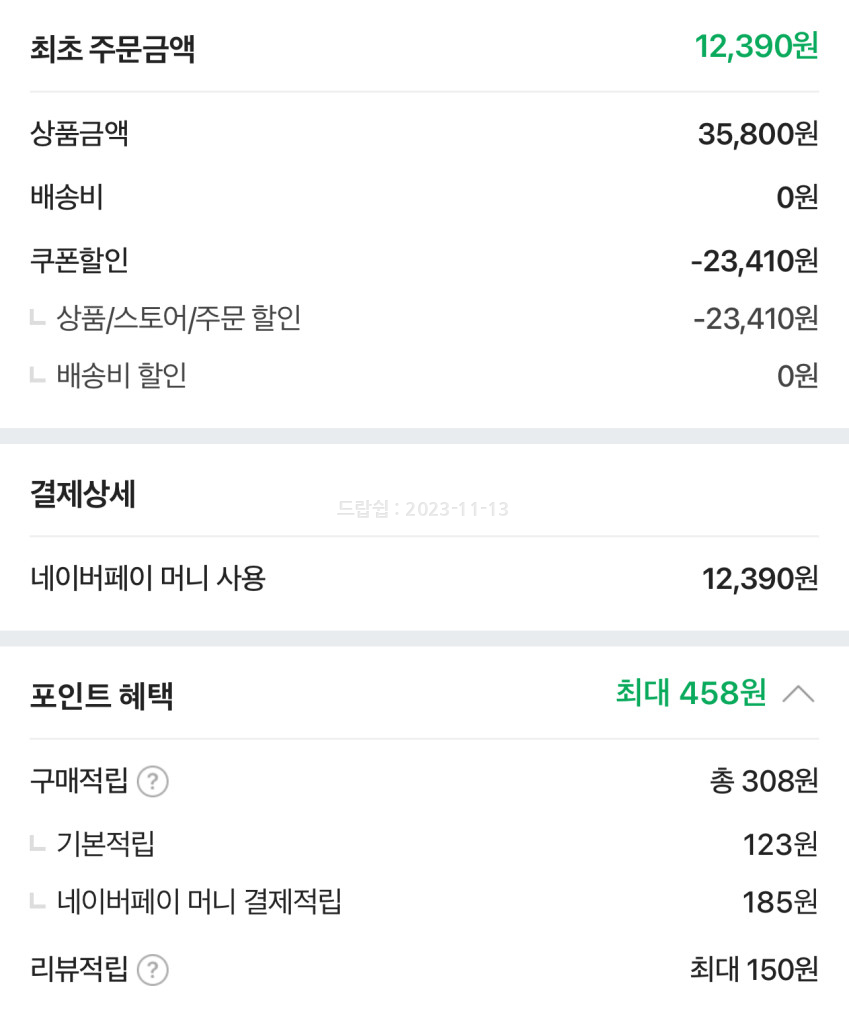Click the 기본적립 sub-item
The width and height of the screenshot is (849, 1017).
[105, 845]
